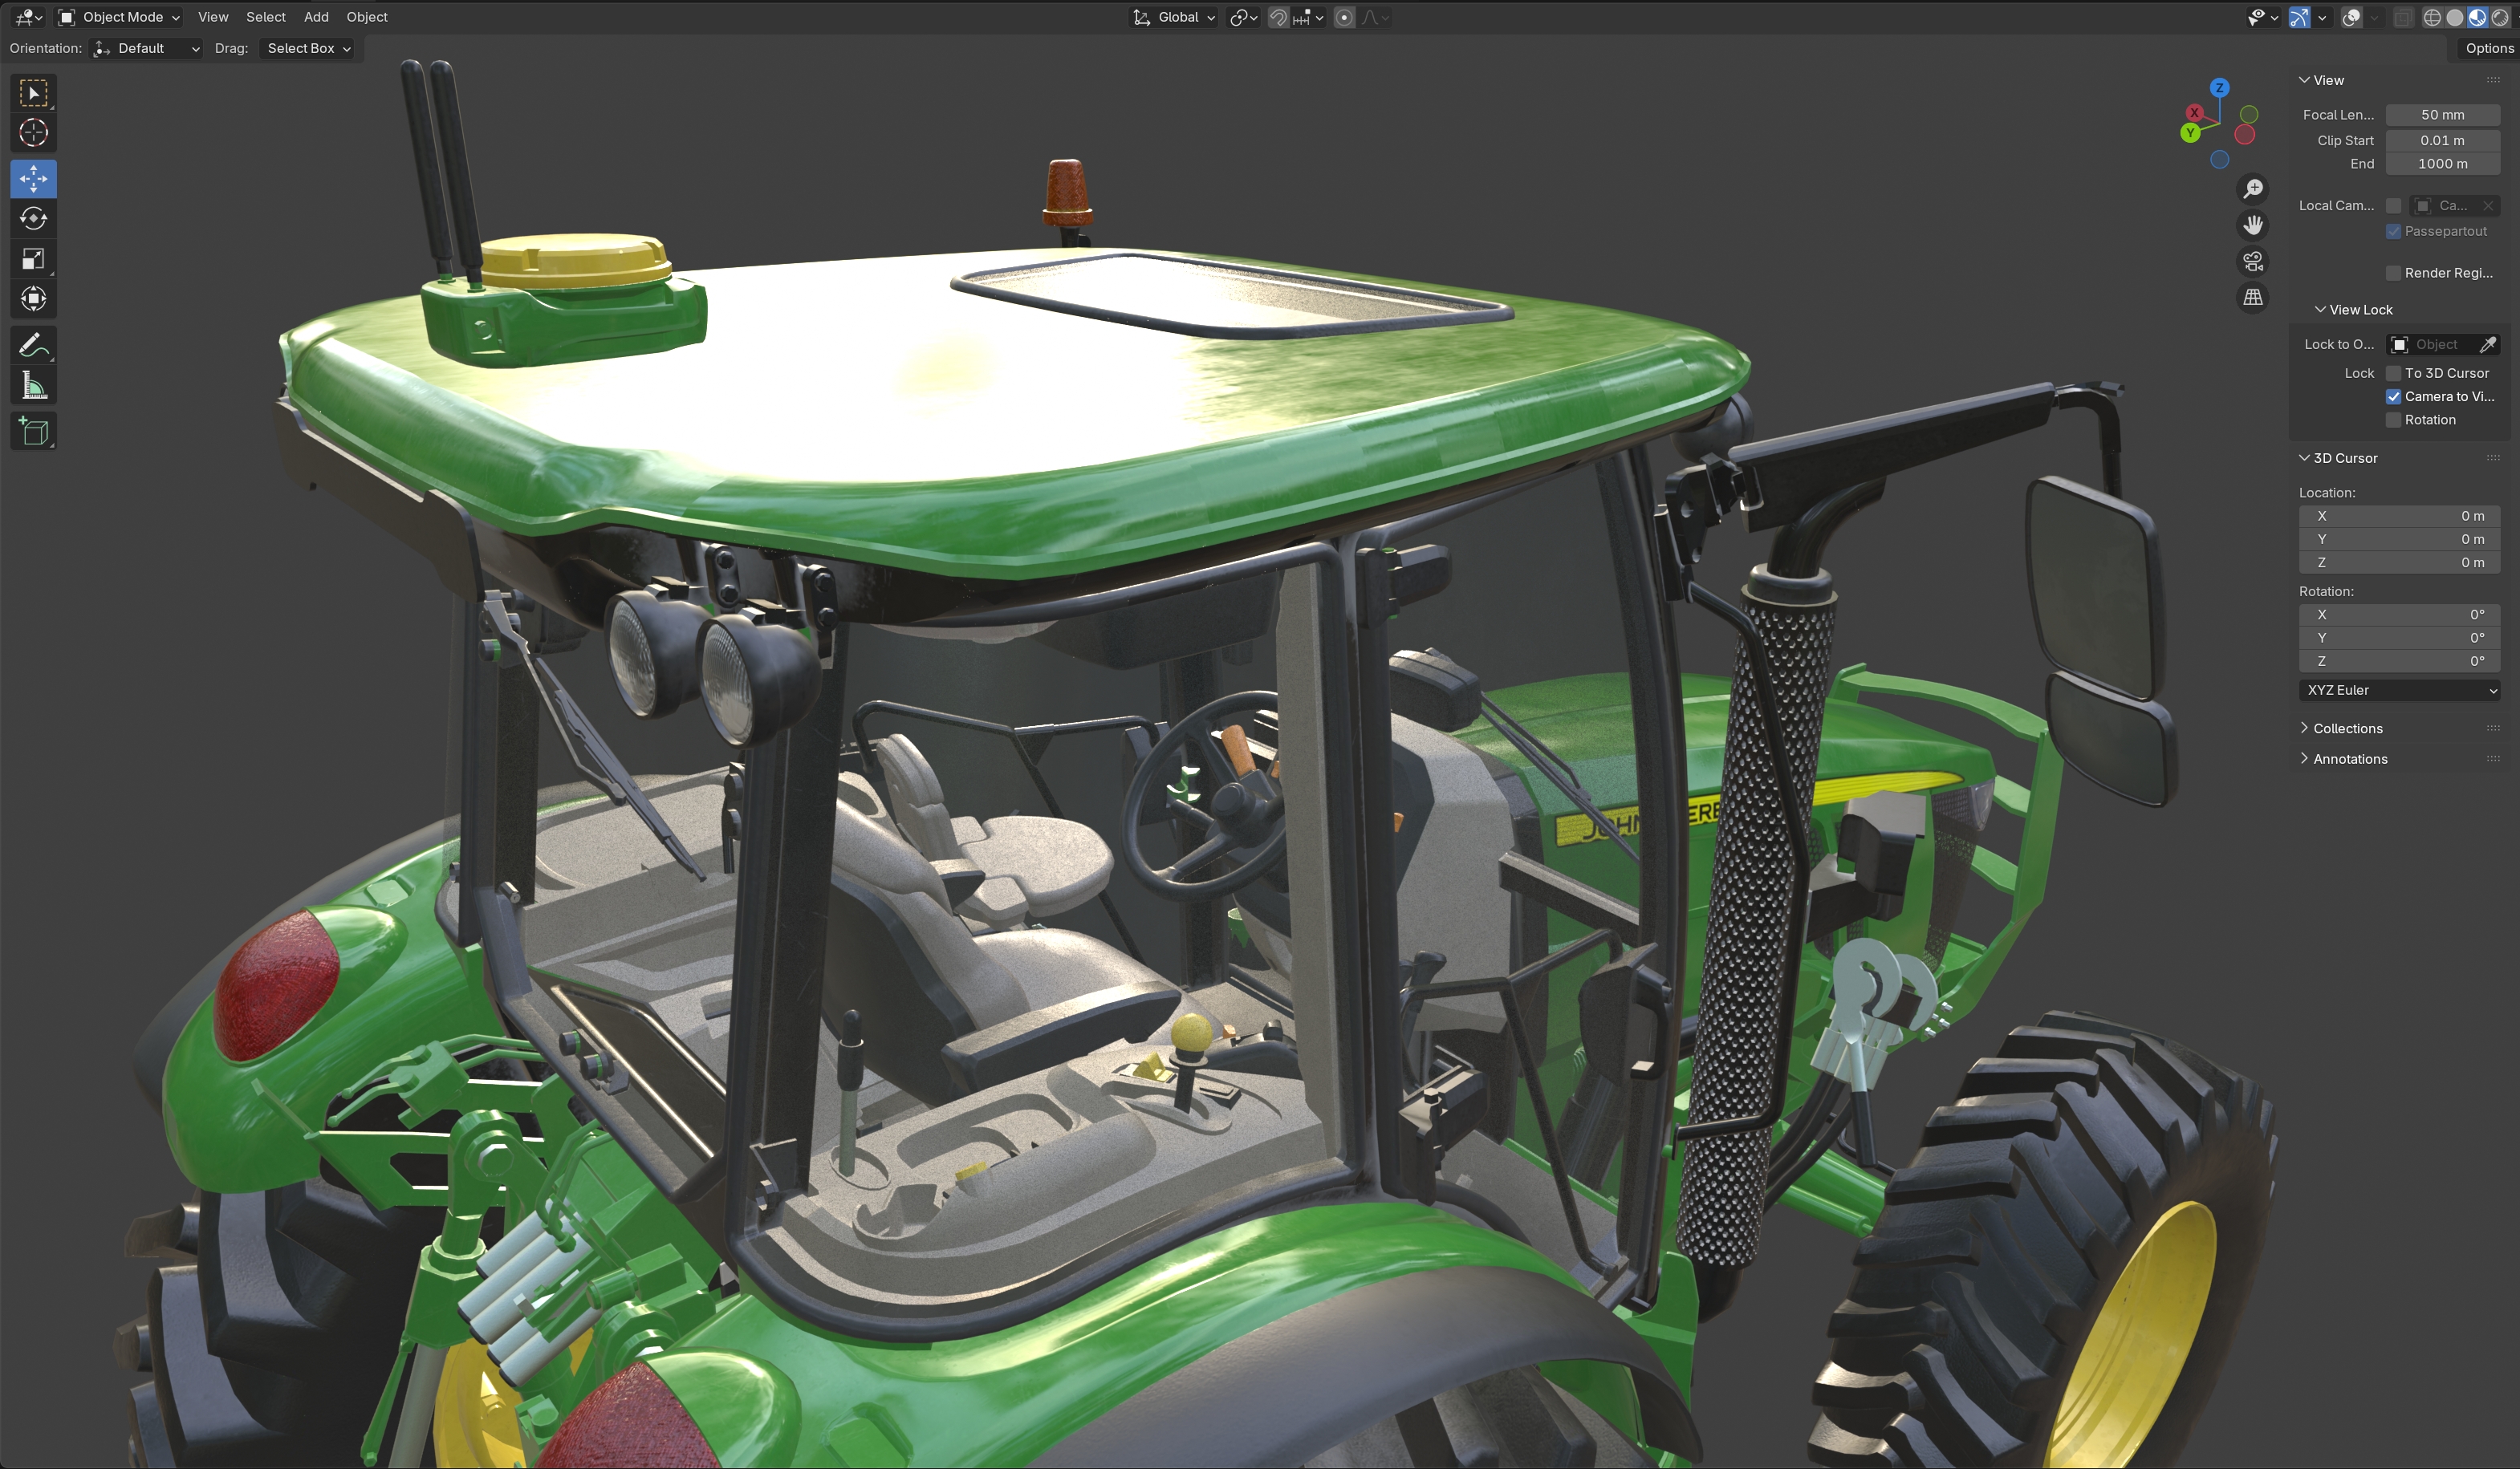
Task: Open the Object Mode dropdown
Action: pos(120,17)
